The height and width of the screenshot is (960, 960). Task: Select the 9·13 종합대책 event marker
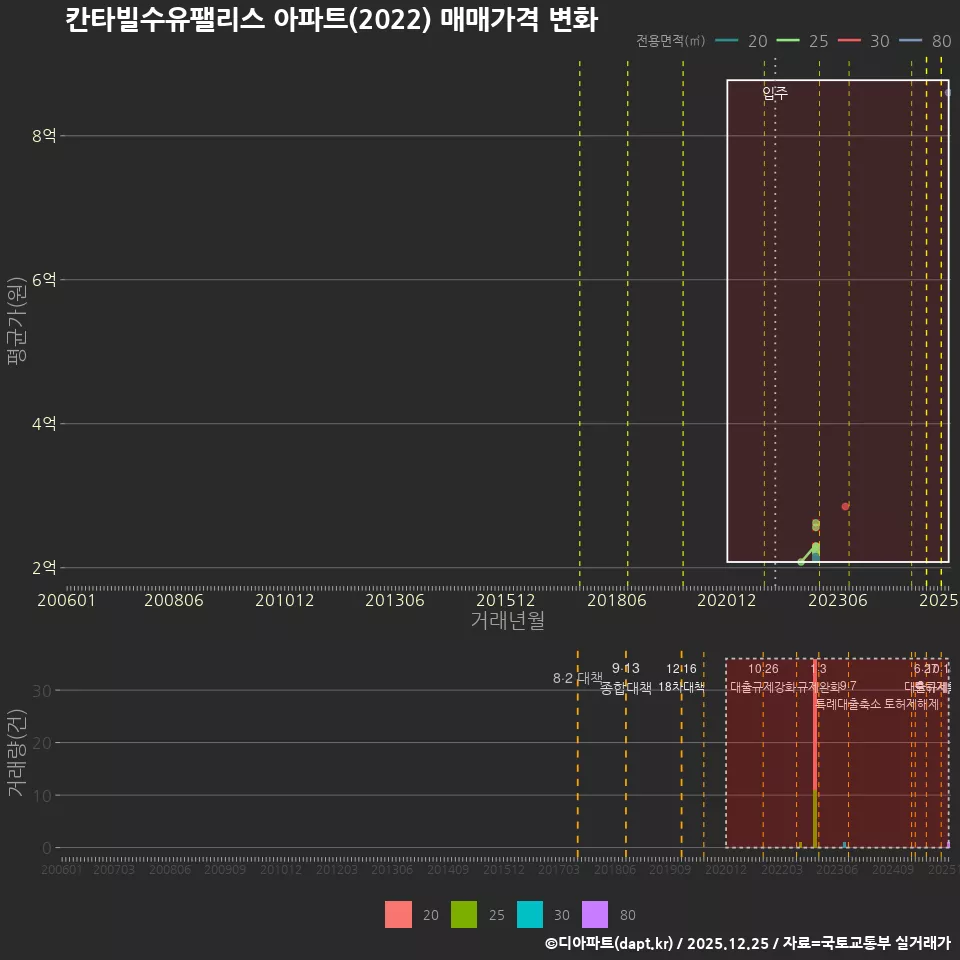[x=626, y=679]
